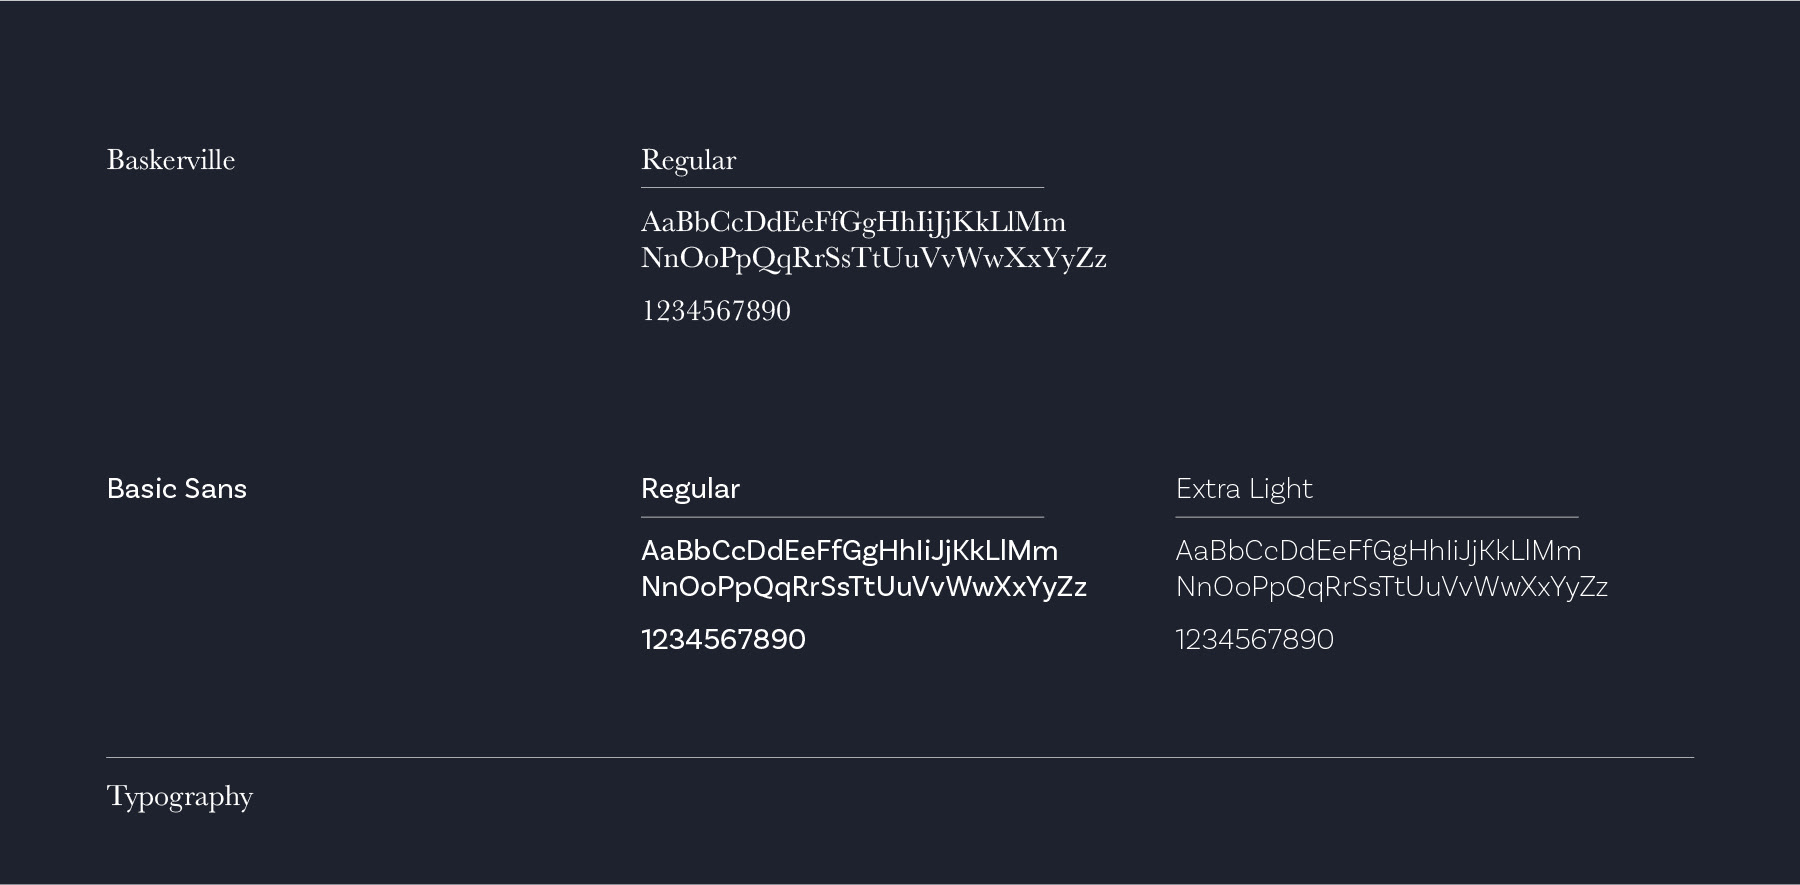Click the Extra Light AaBbCc through Mm line
1800x885 pixels.
[x=1378, y=551]
